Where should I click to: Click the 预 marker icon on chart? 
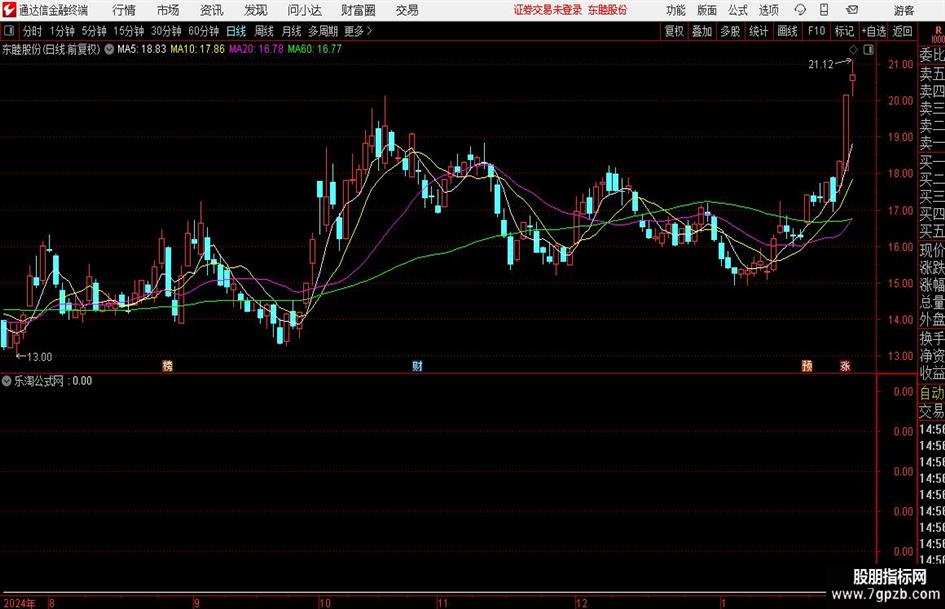[807, 366]
